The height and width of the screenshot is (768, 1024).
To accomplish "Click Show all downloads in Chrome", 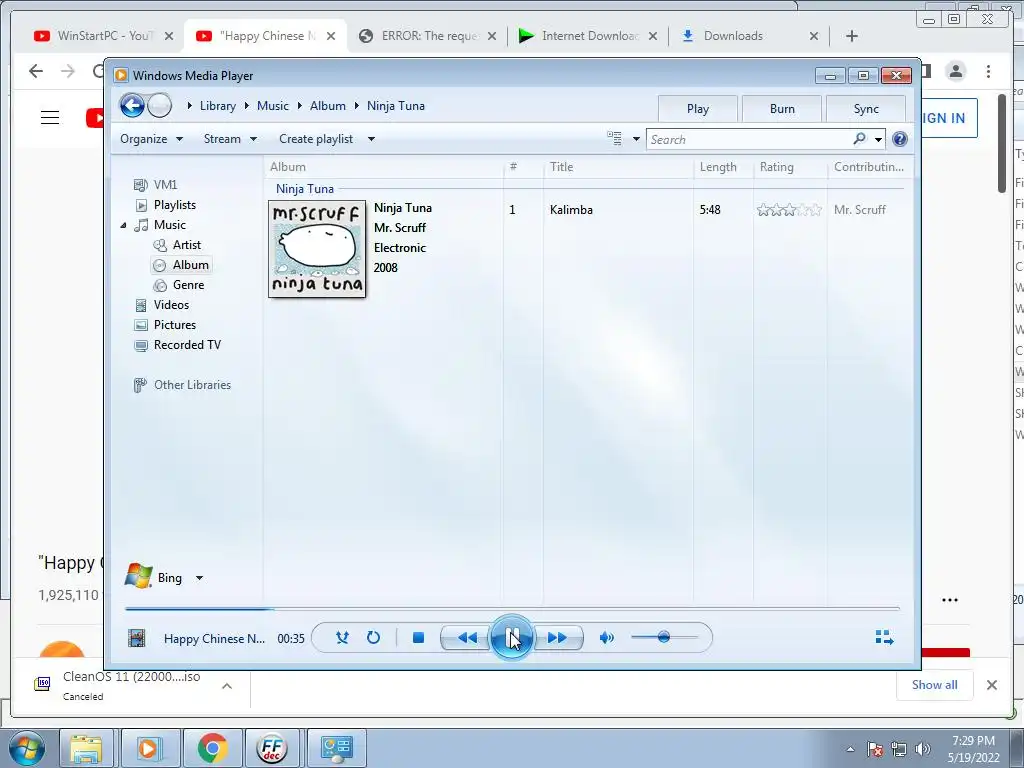I will point(935,684).
